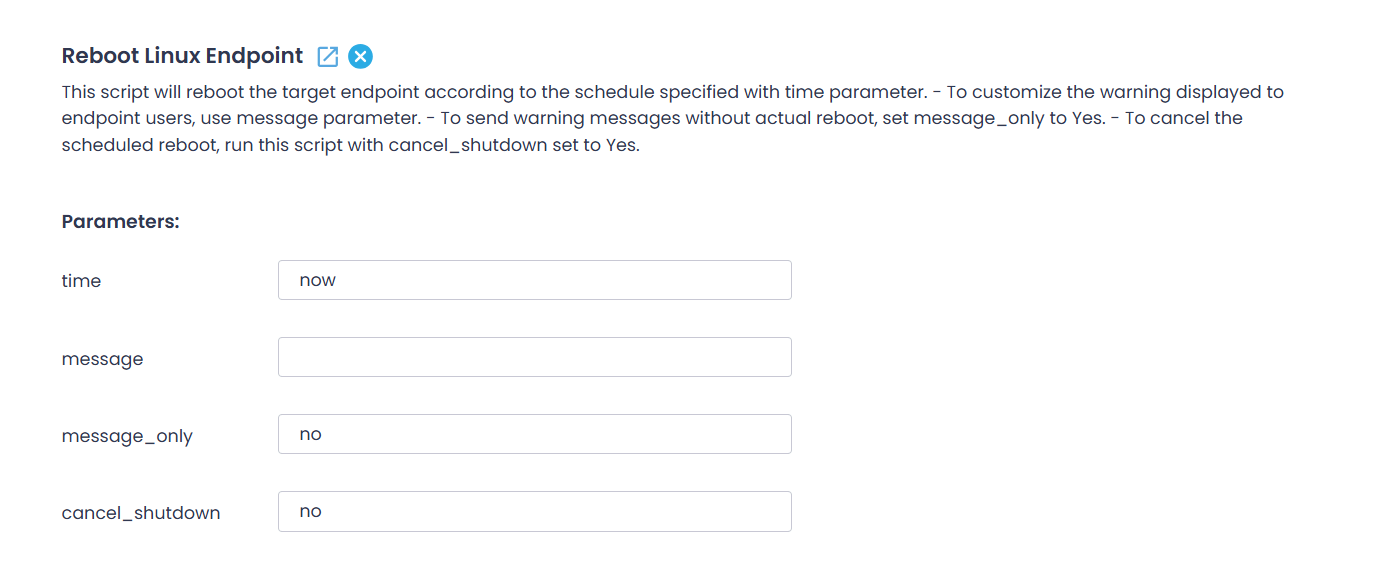Click the cancel_shutdown field containing no
The width and height of the screenshot is (1374, 585).
[x=534, y=511]
